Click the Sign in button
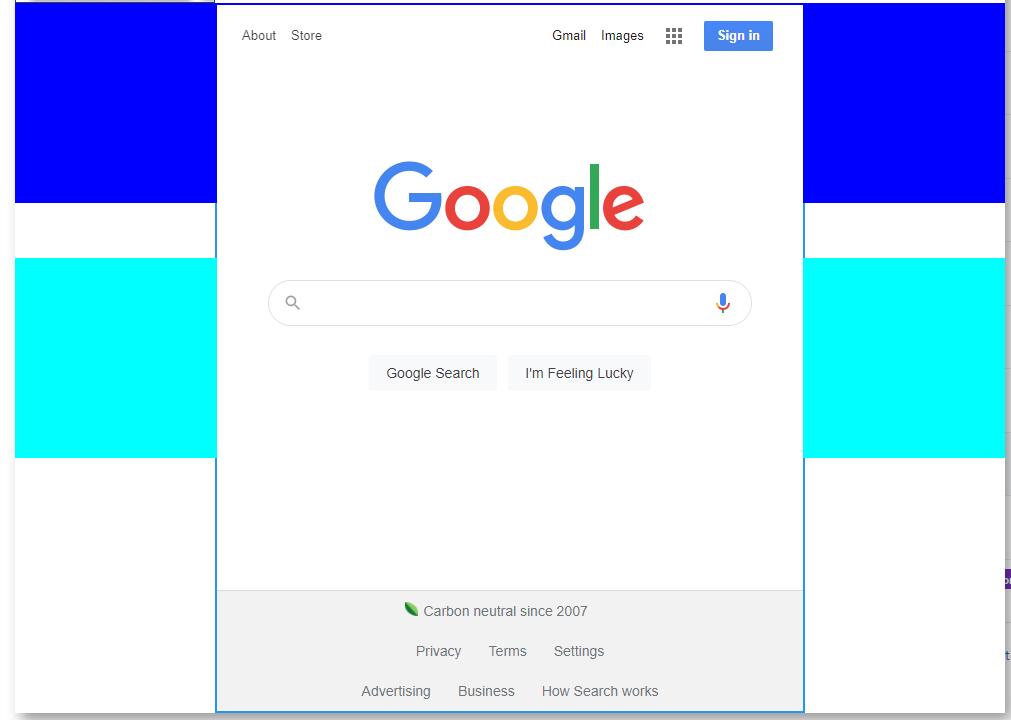The width and height of the screenshot is (1011, 720). [738, 35]
